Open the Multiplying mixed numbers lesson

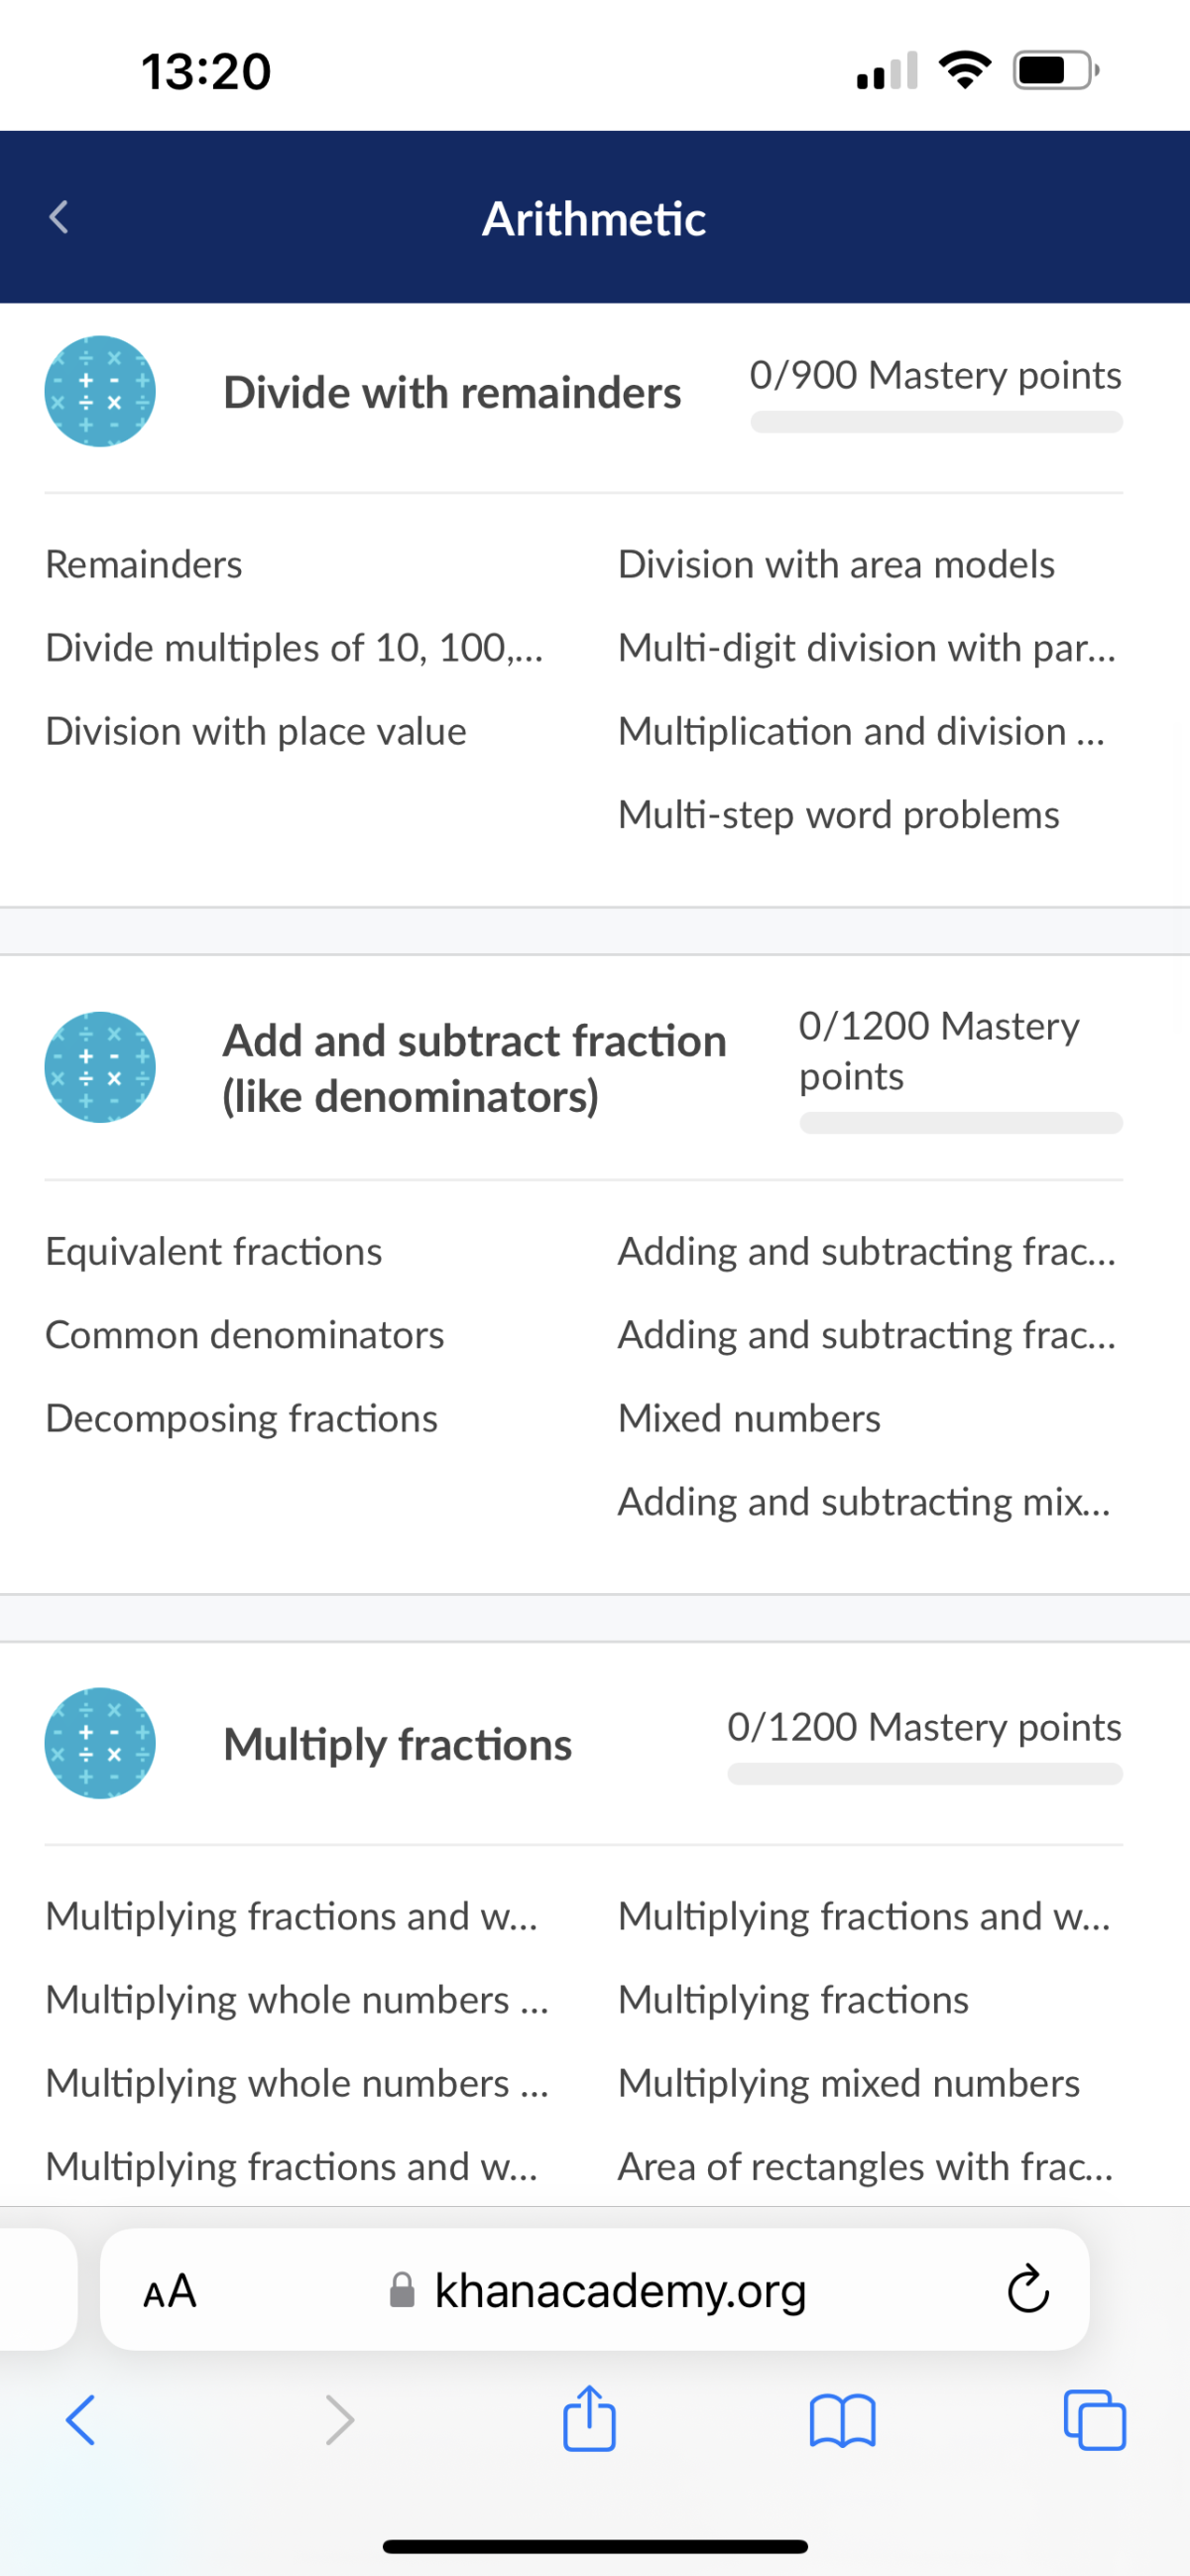pyautogui.click(x=849, y=2083)
